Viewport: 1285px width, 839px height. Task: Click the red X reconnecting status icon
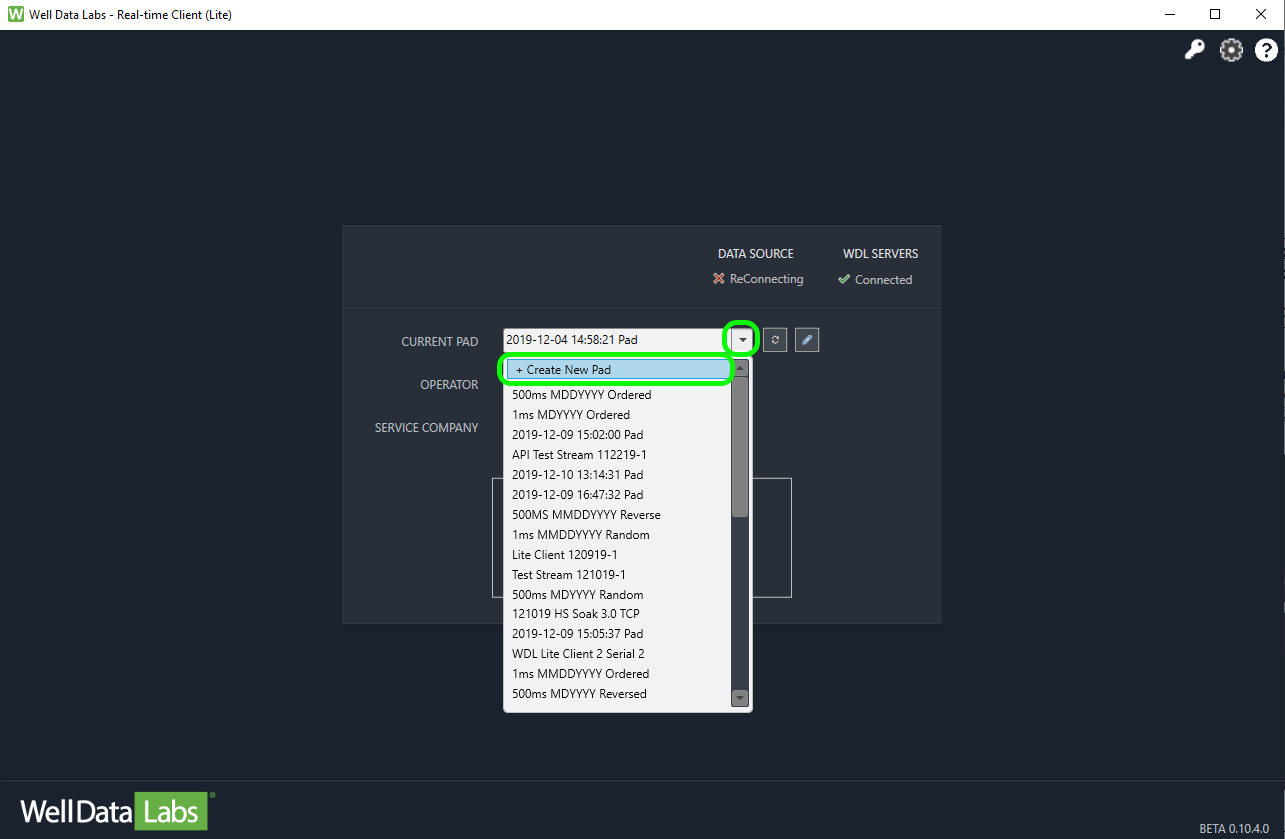click(x=719, y=279)
